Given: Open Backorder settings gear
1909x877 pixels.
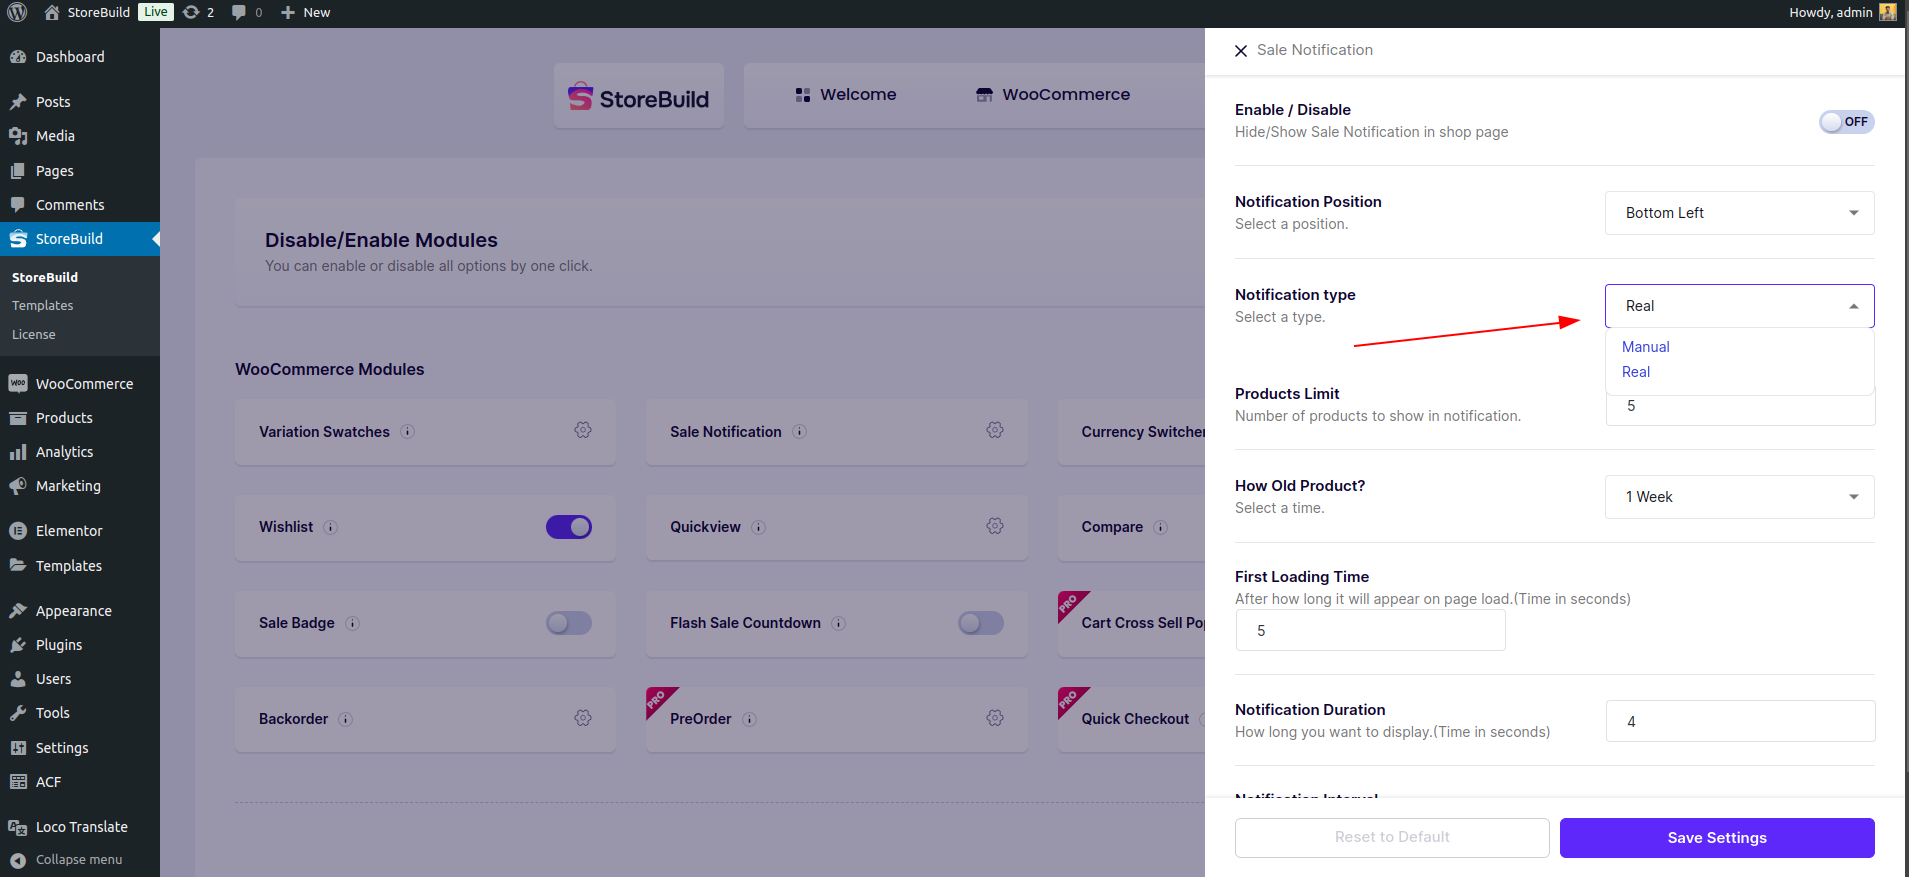Looking at the screenshot, I should click(x=583, y=718).
